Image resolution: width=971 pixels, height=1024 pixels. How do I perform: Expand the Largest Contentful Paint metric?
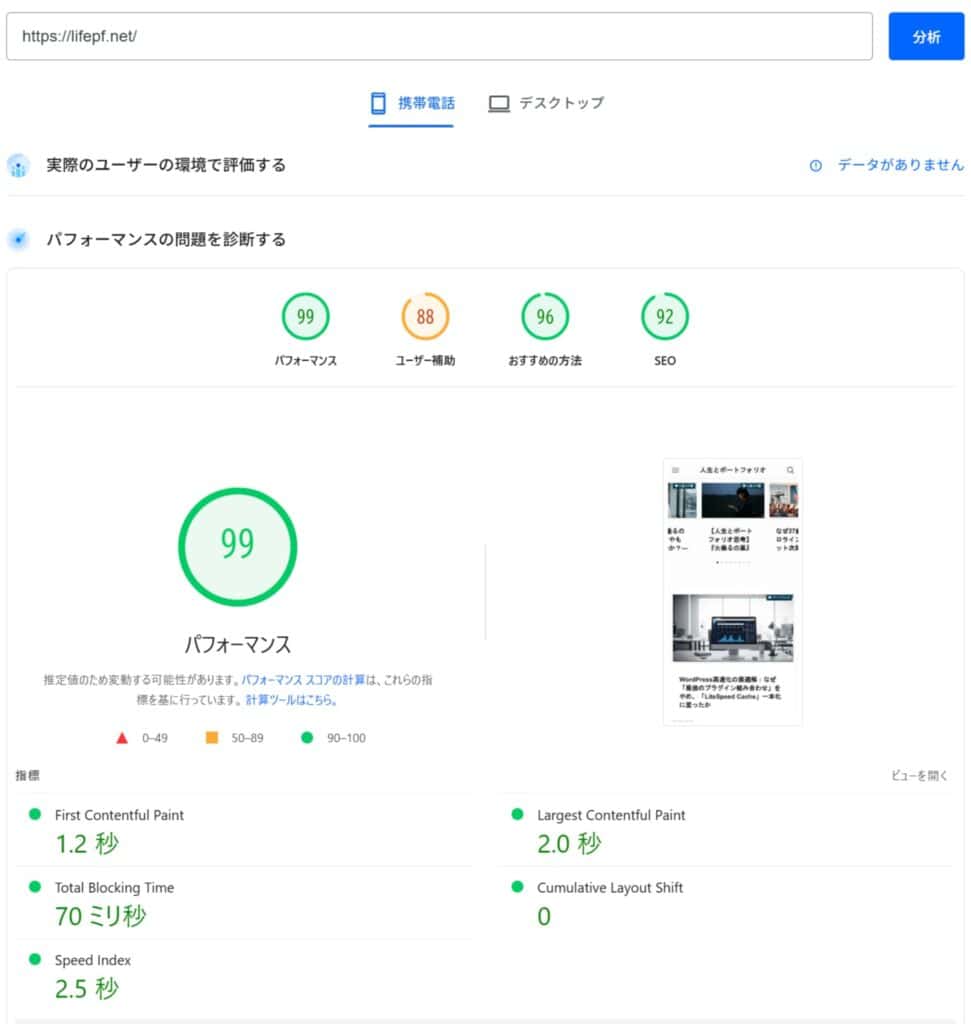pos(611,815)
